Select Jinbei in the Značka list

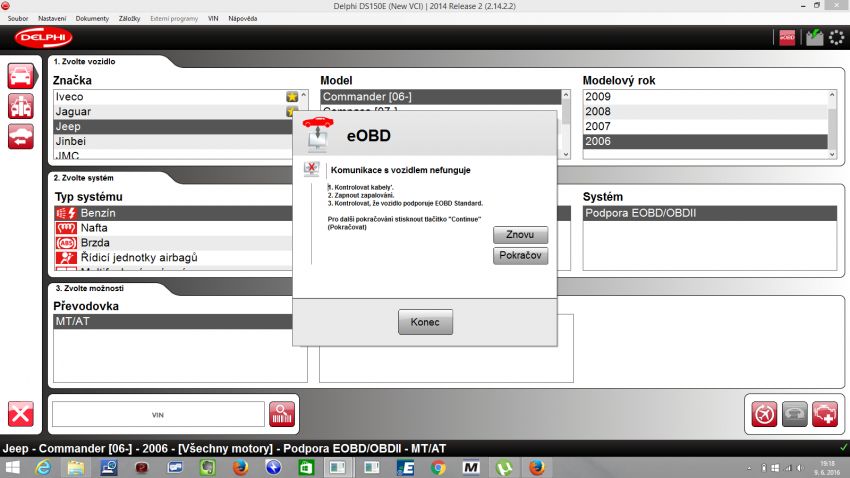coord(173,141)
